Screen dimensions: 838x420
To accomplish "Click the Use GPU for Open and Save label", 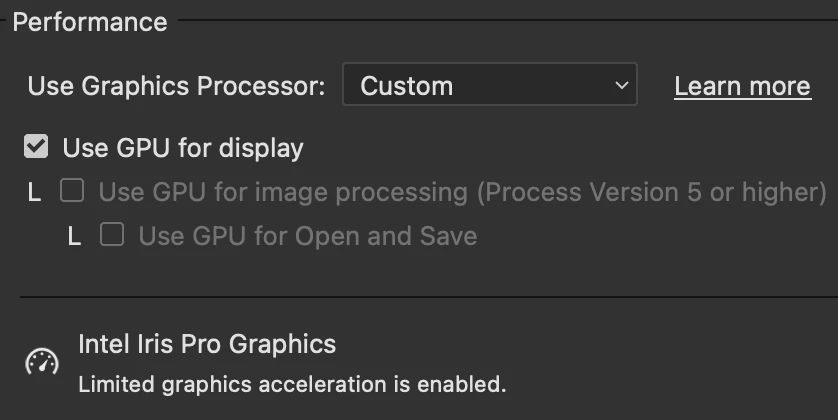I will [x=307, y=236].
